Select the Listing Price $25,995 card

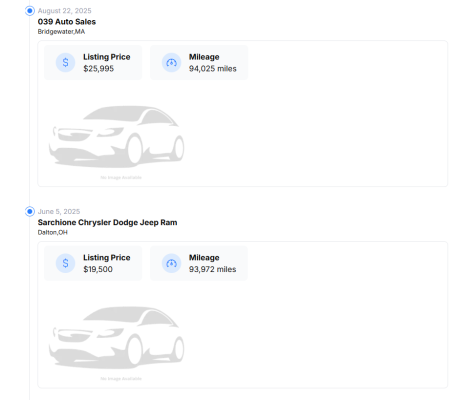tap(93, 63)
